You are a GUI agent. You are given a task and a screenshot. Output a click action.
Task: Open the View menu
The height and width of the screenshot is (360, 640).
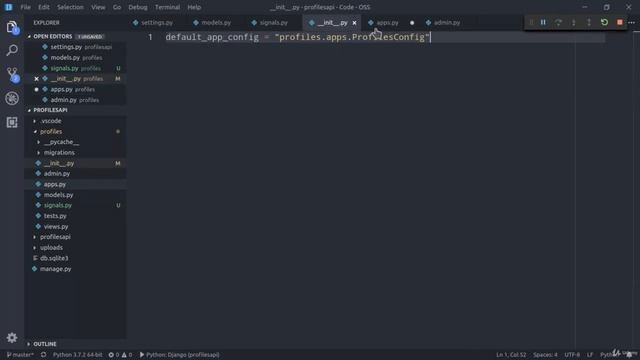[98, 7]
